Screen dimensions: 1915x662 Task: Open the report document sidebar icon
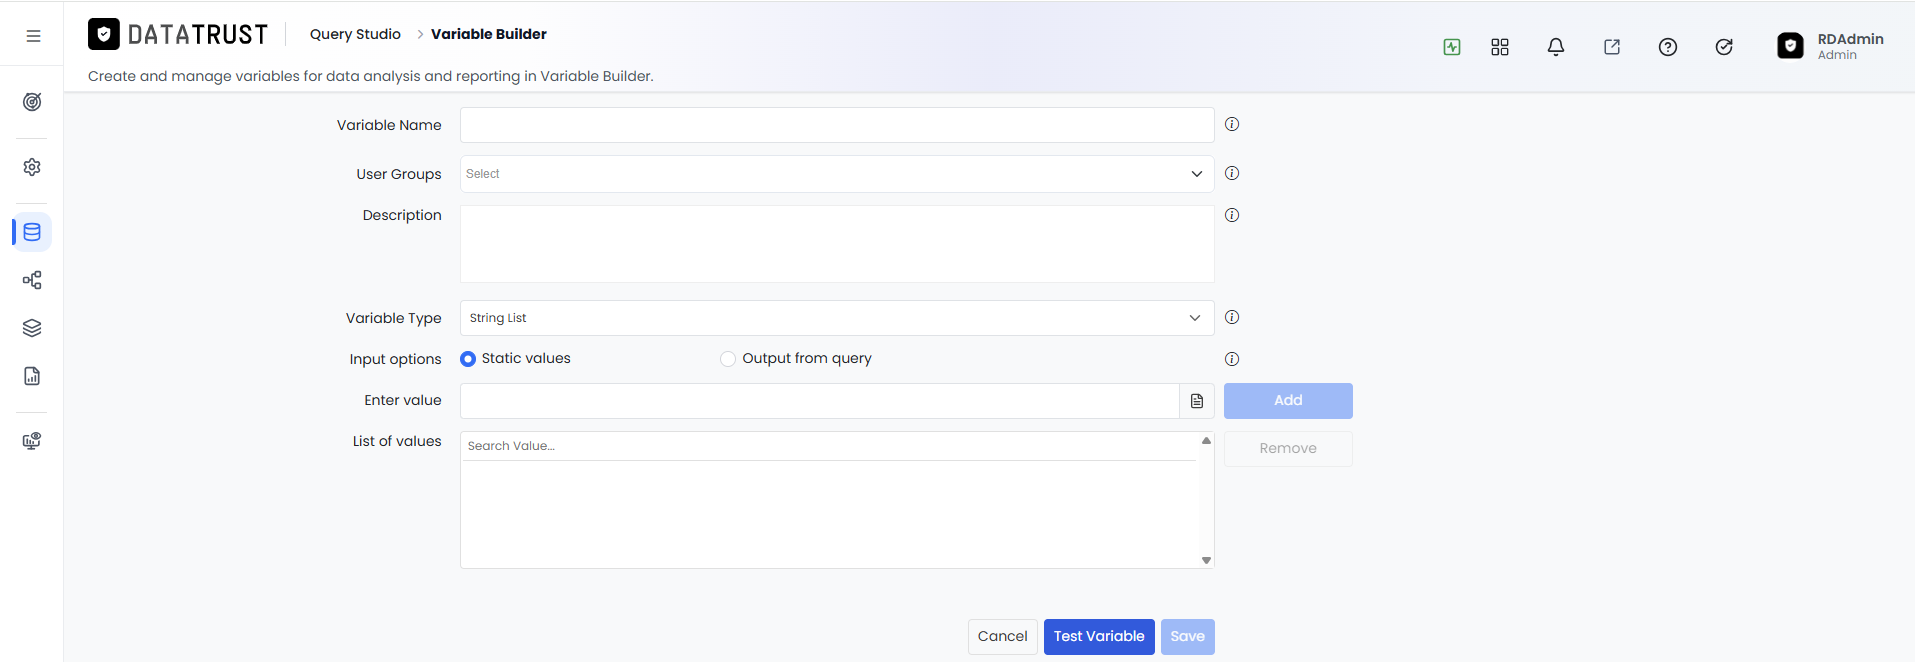pyautogui.click(x=32, y=376)
